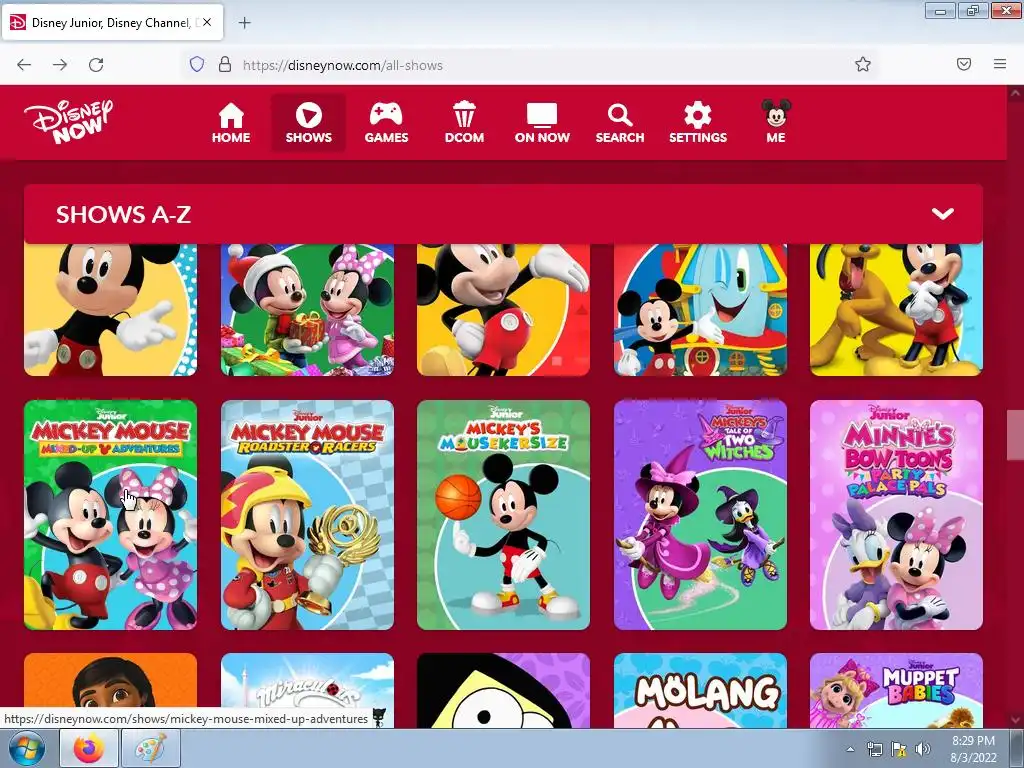Bookmark this page with star

863,64
